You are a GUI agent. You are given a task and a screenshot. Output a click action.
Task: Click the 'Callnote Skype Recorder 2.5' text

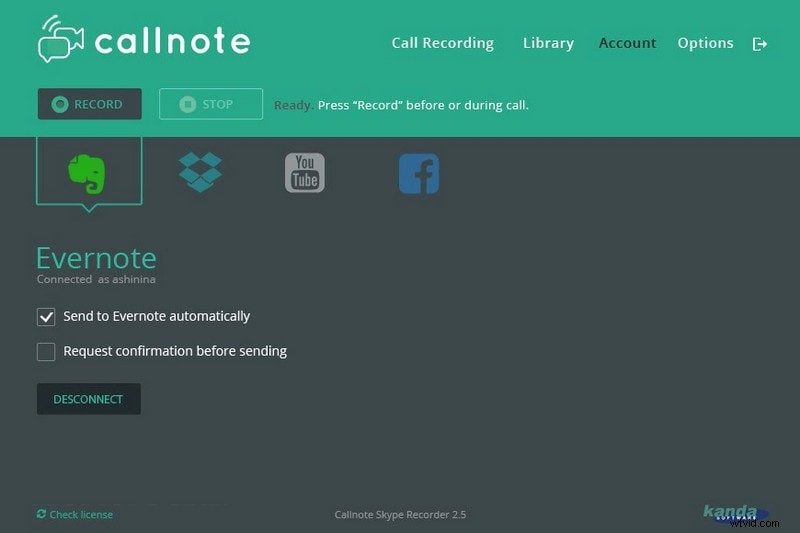[400, 515]
